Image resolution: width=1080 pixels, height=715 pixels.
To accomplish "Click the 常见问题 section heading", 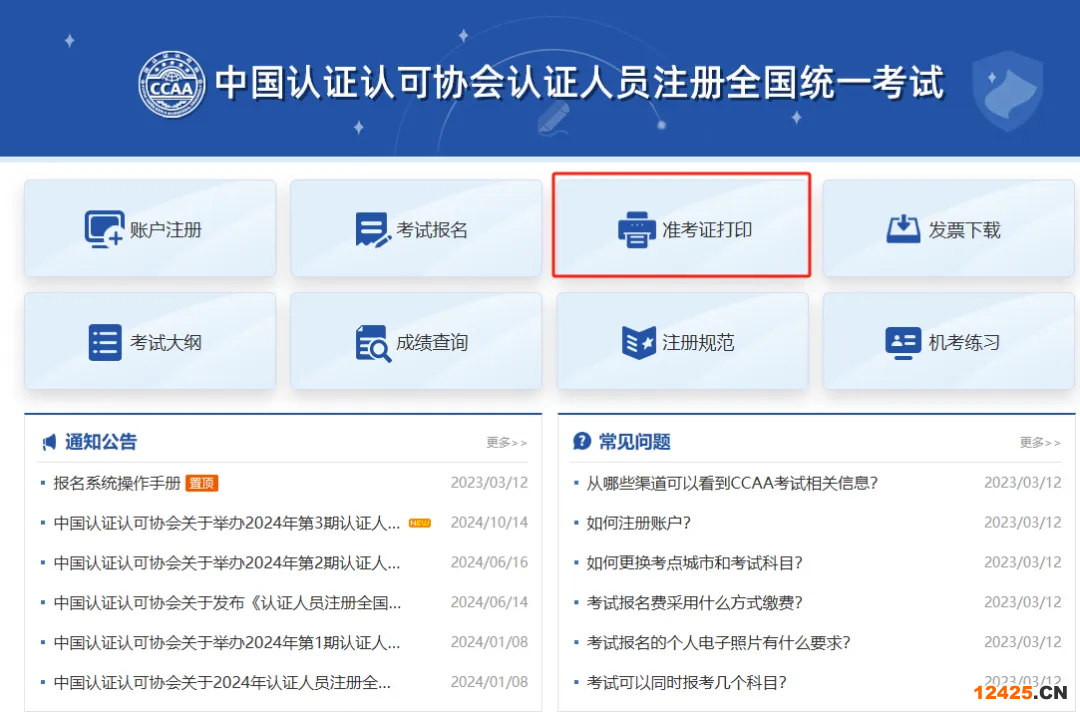I will 634,442.
